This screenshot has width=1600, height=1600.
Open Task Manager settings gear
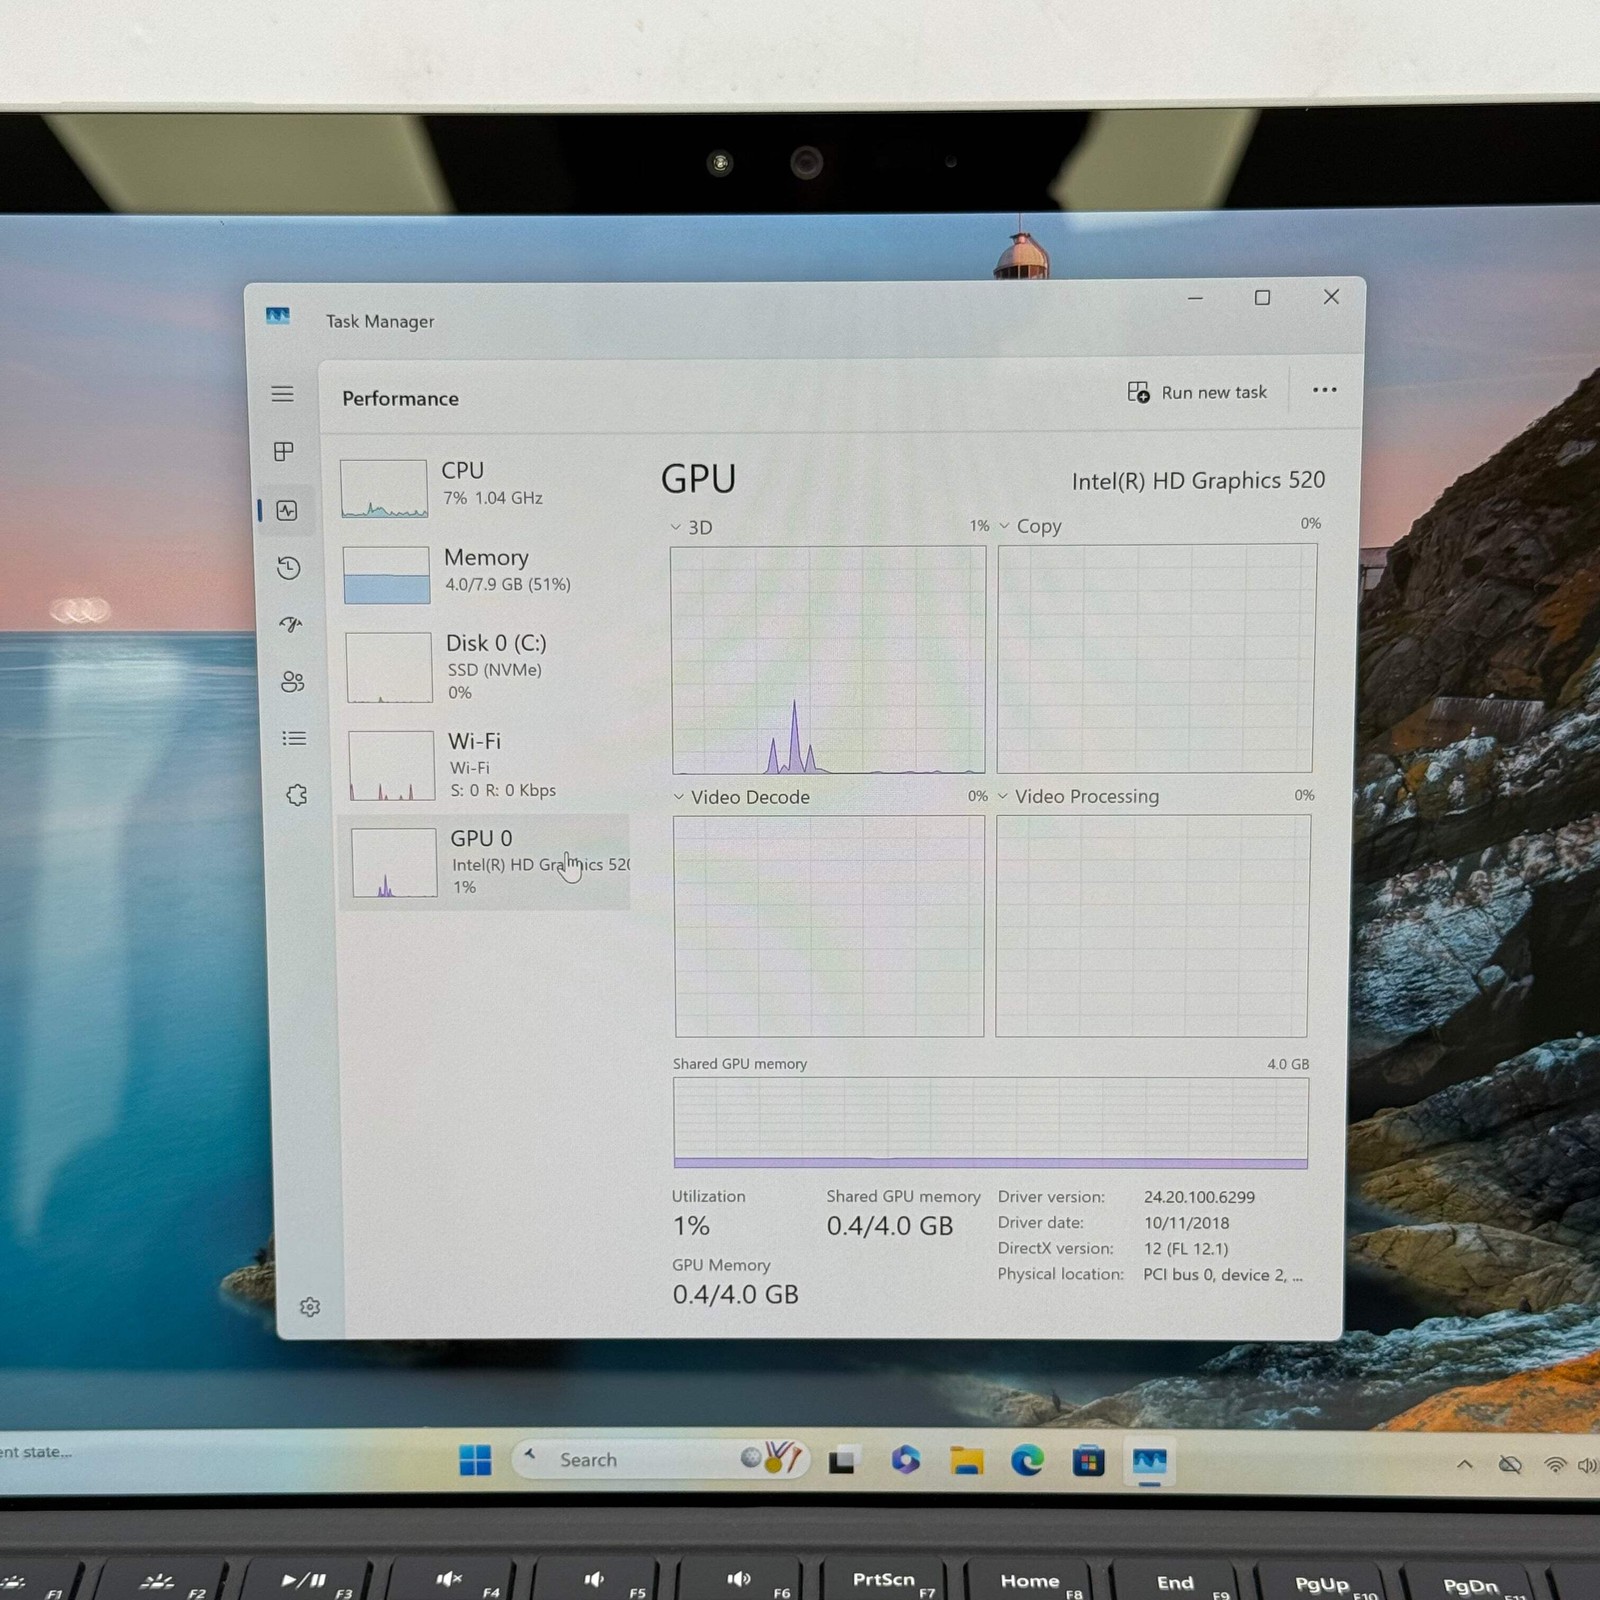(310, 1307)
